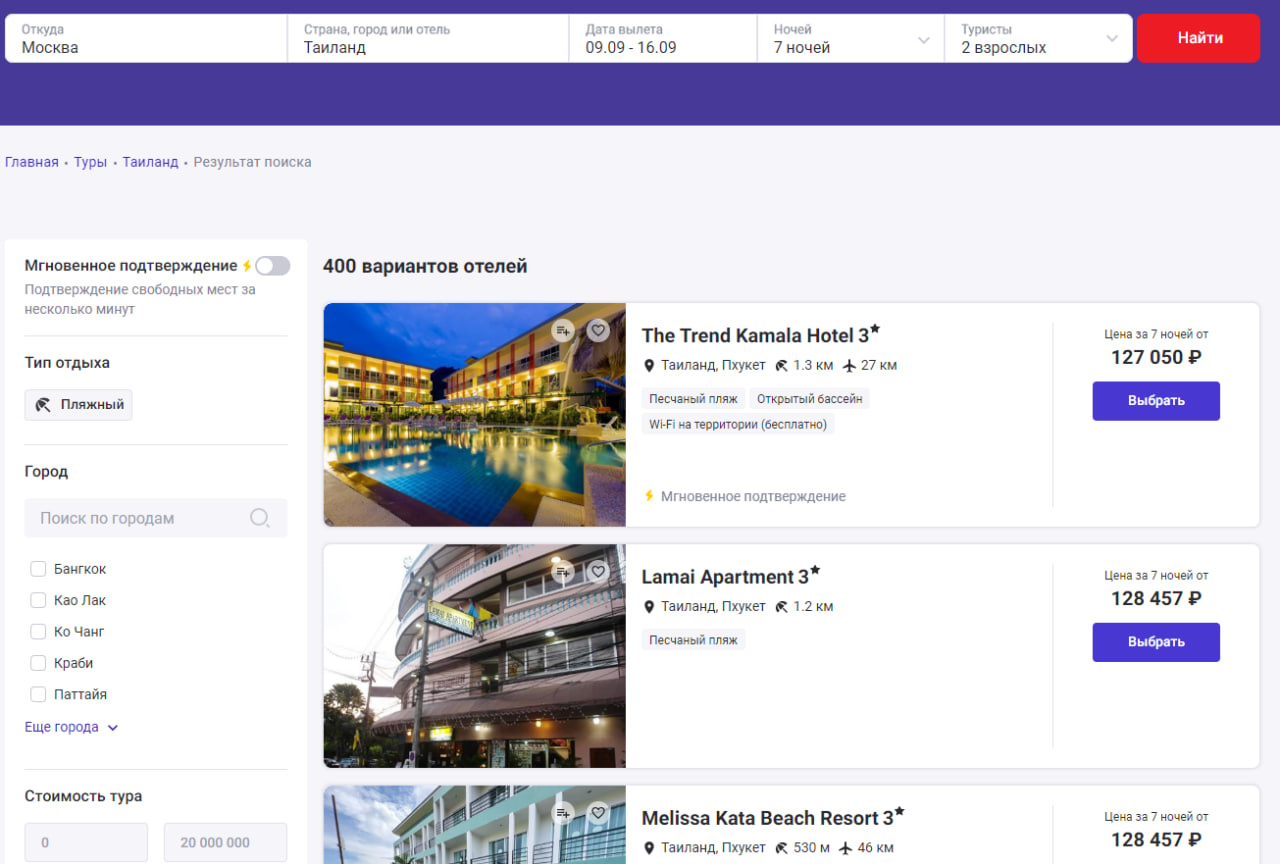Click beach umbrella icon next to 530 м

tap(782, 848)
